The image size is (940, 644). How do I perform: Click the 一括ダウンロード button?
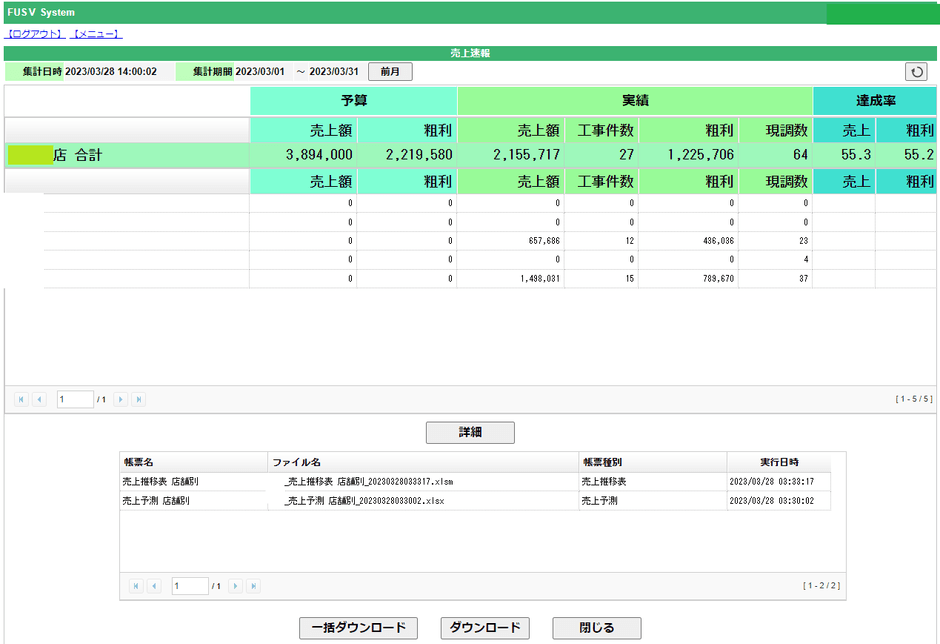(358, 628)
